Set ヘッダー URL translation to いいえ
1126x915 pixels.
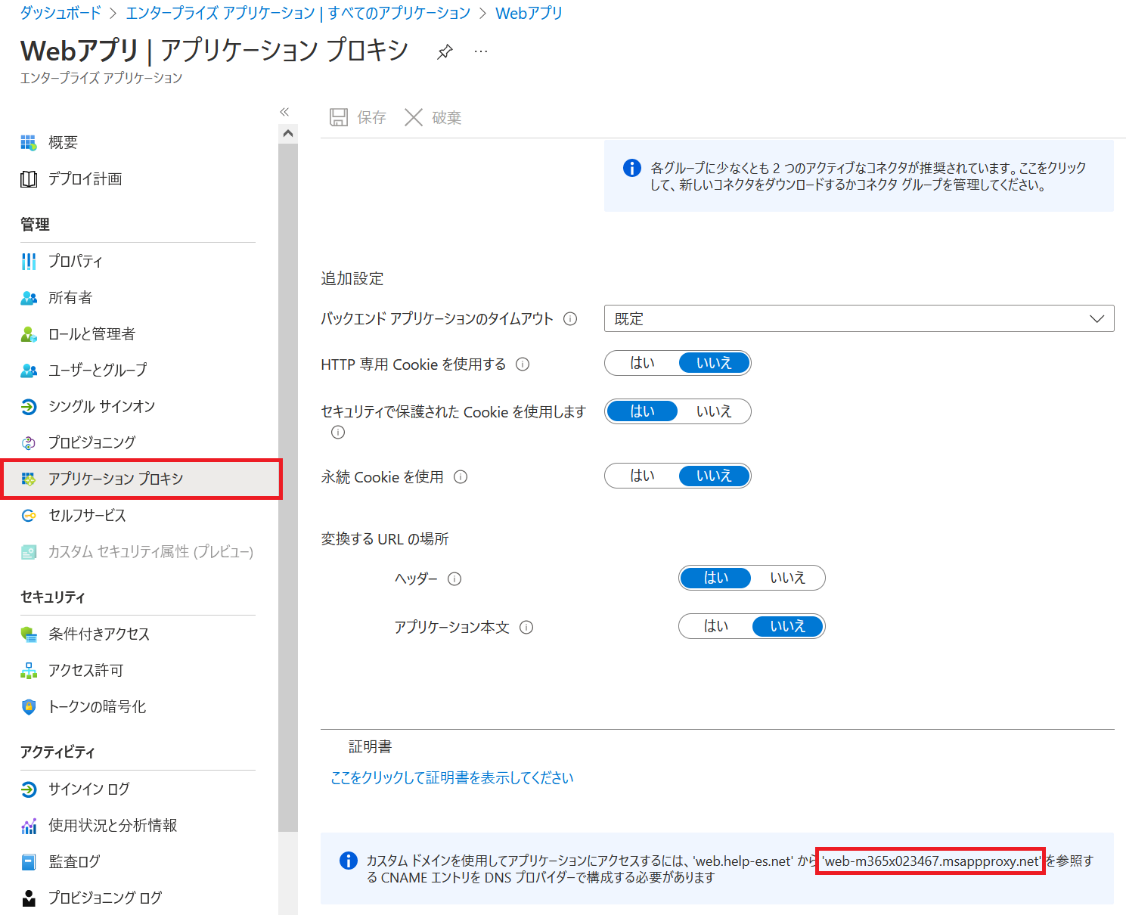click(788, 578)
